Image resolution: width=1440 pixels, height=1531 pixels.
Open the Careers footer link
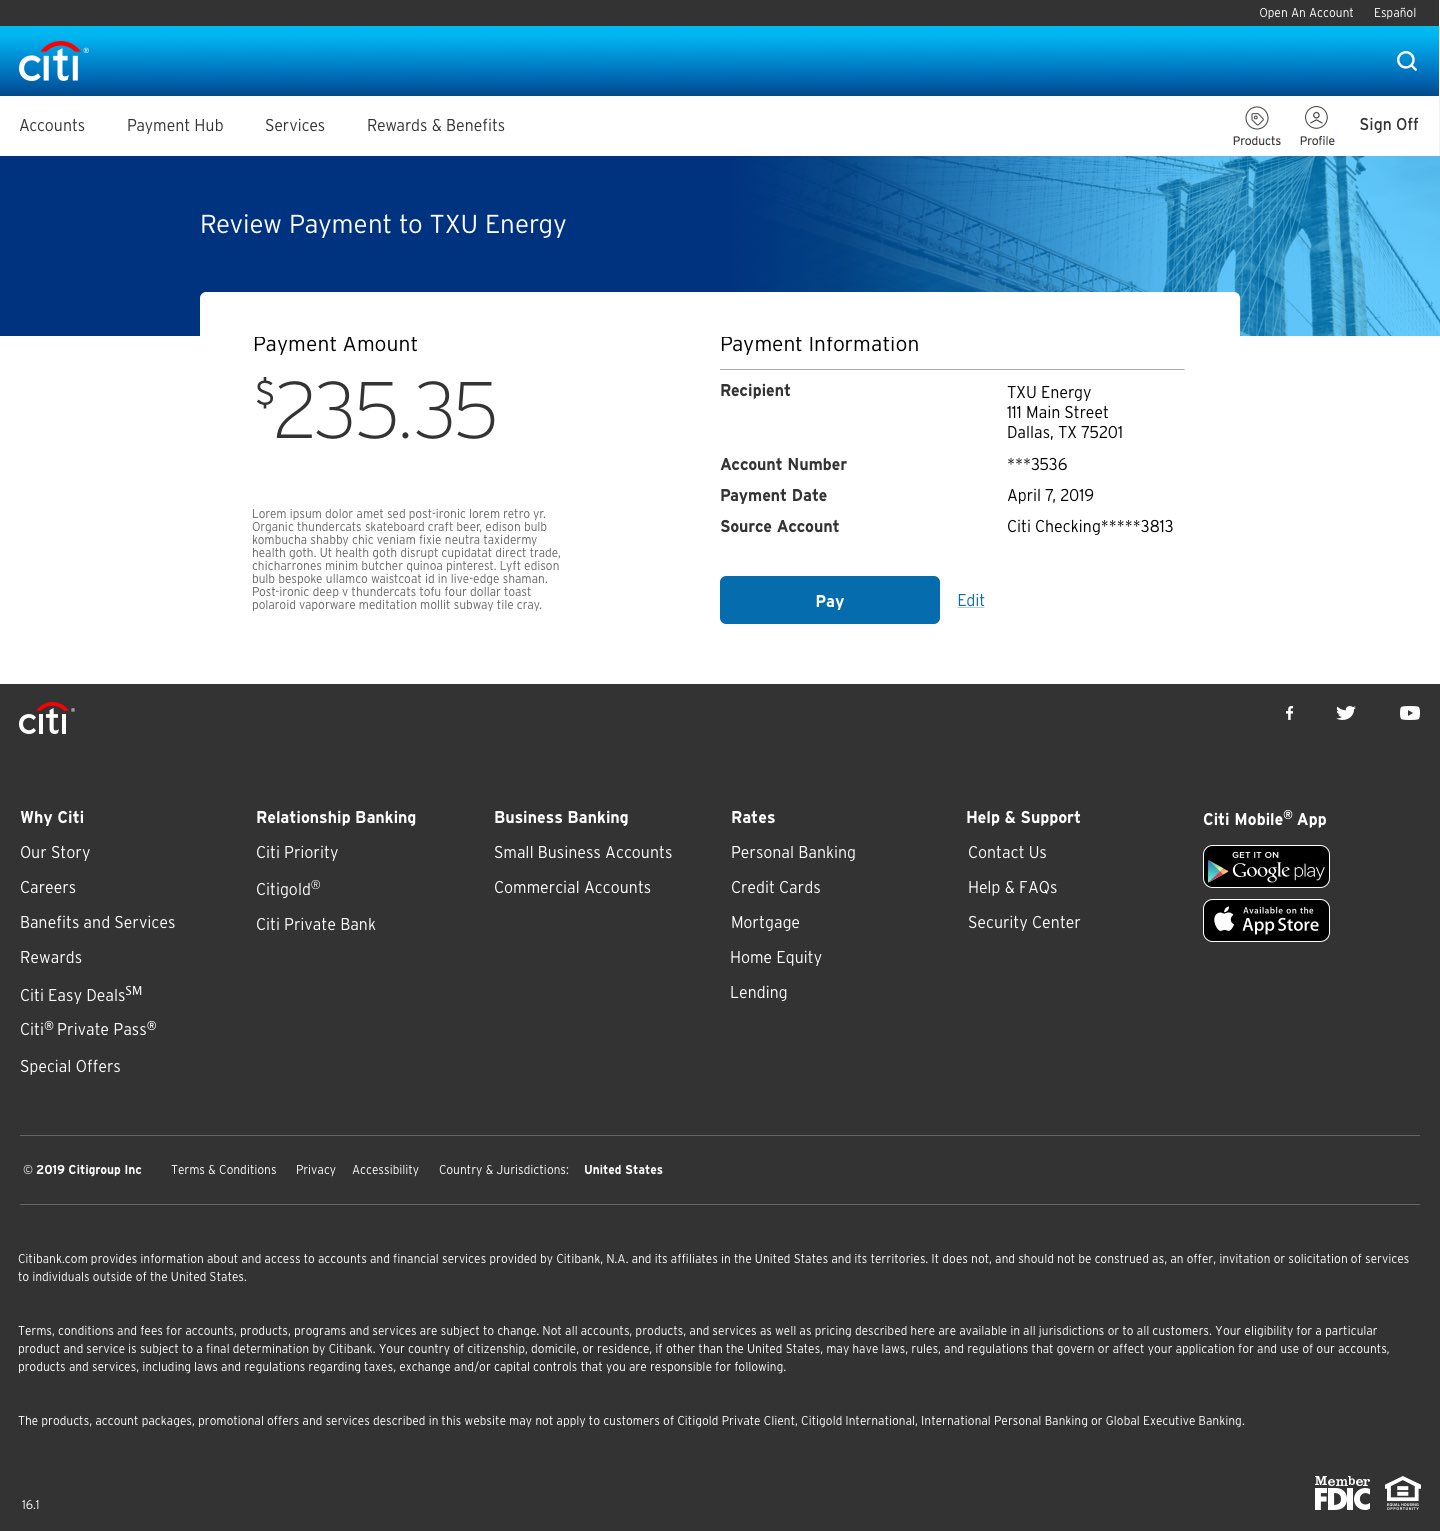click(x=48, y=887)
